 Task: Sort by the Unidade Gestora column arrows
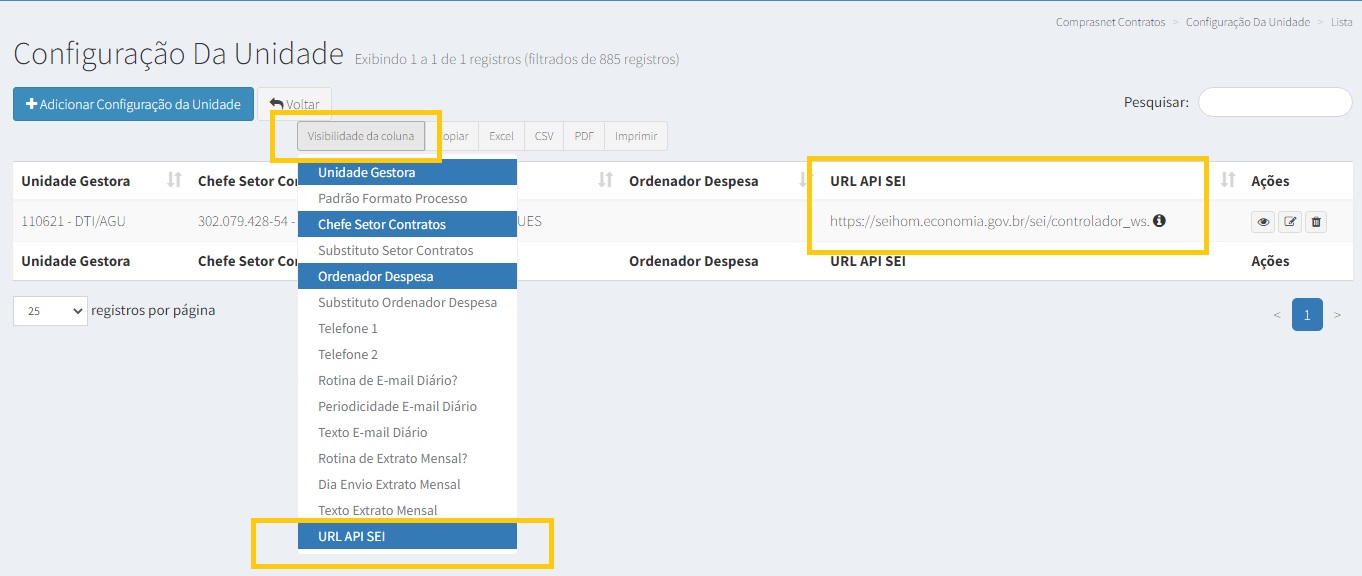pos(175,180)
